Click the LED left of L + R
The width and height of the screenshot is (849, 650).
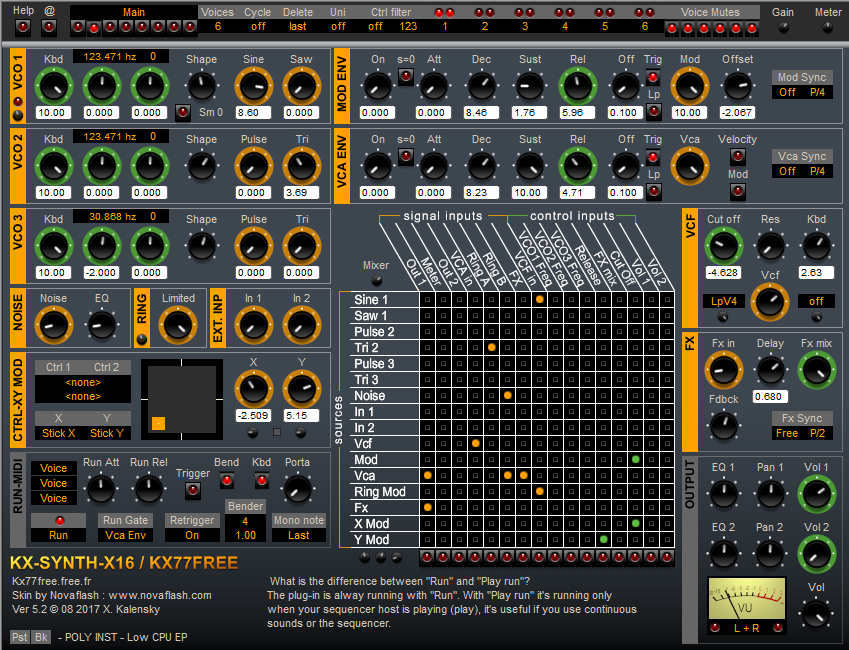pos(715,628)
